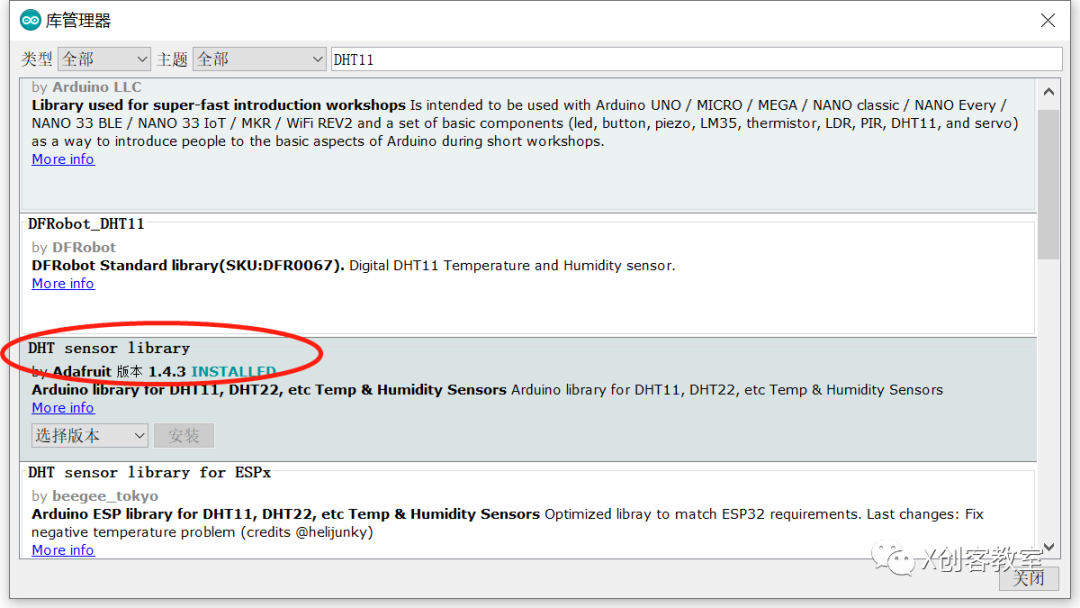The image size is (1080, 608).
Task: Click the scrollbar up arrow
Action: (1048, 92)
